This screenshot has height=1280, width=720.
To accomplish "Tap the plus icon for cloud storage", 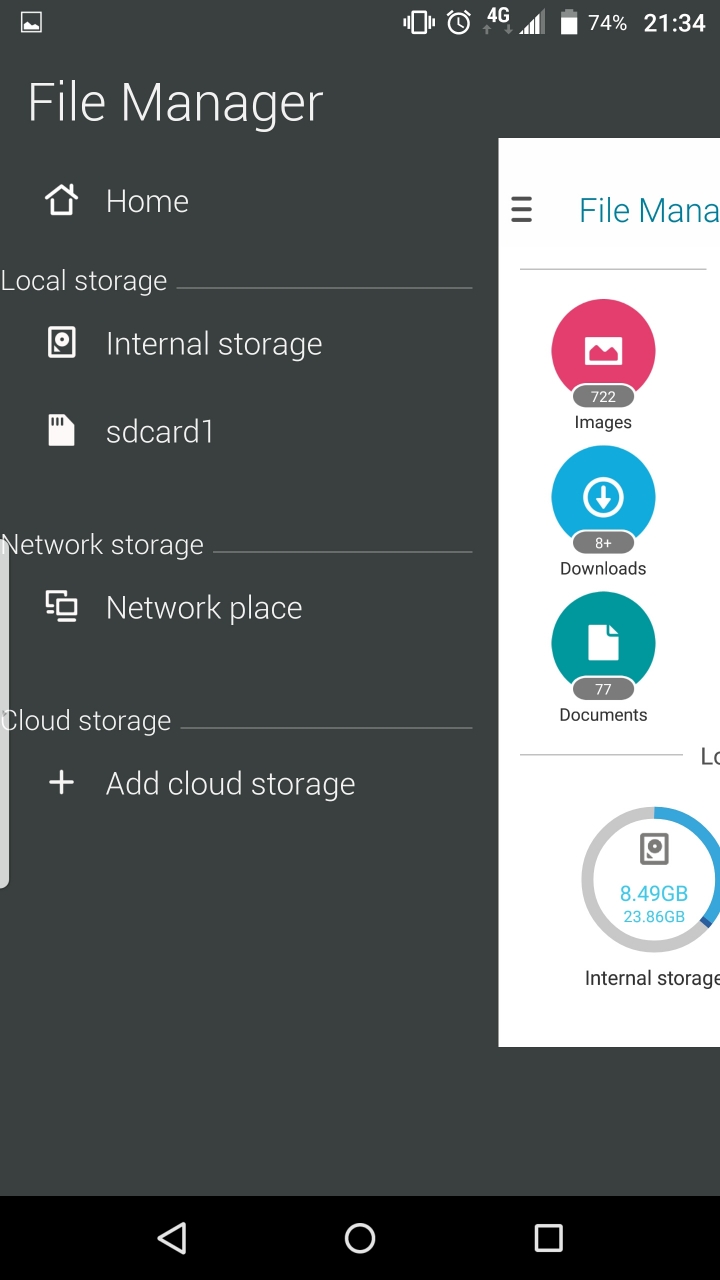I will point(62,783).
